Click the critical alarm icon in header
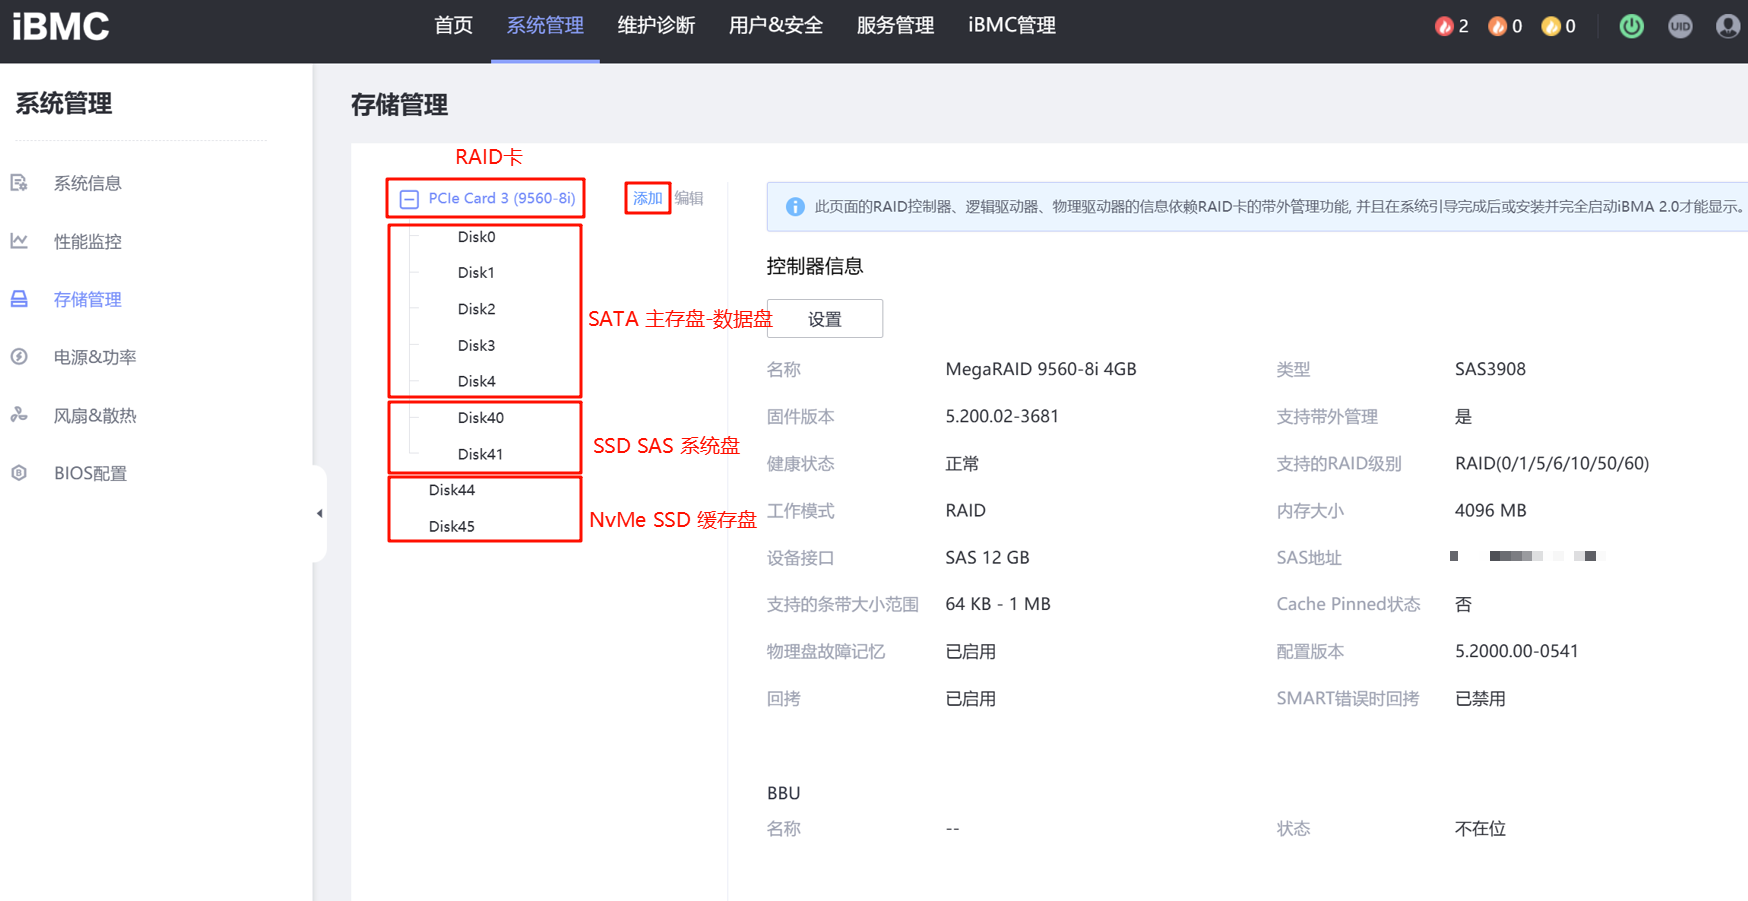This screenshot has width=1748, height=901. pyautogui.click(x=1443, y=26)
